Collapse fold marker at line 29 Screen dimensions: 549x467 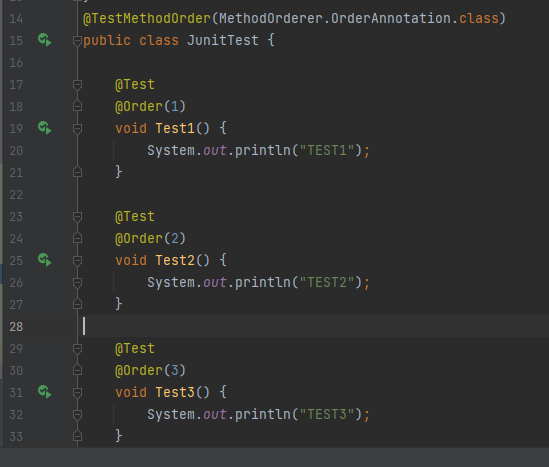click(77, 349)
